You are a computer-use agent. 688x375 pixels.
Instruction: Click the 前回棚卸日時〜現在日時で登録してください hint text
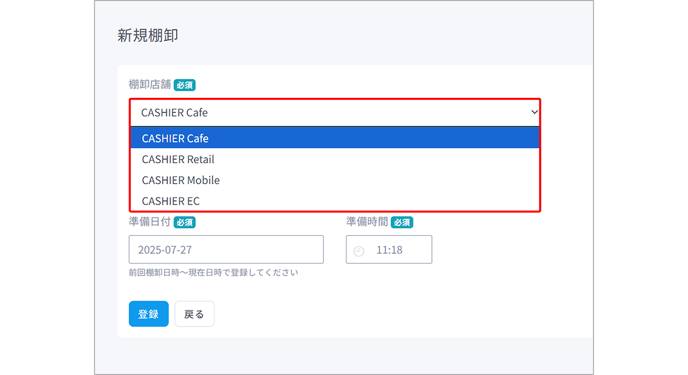coord(213,273)
